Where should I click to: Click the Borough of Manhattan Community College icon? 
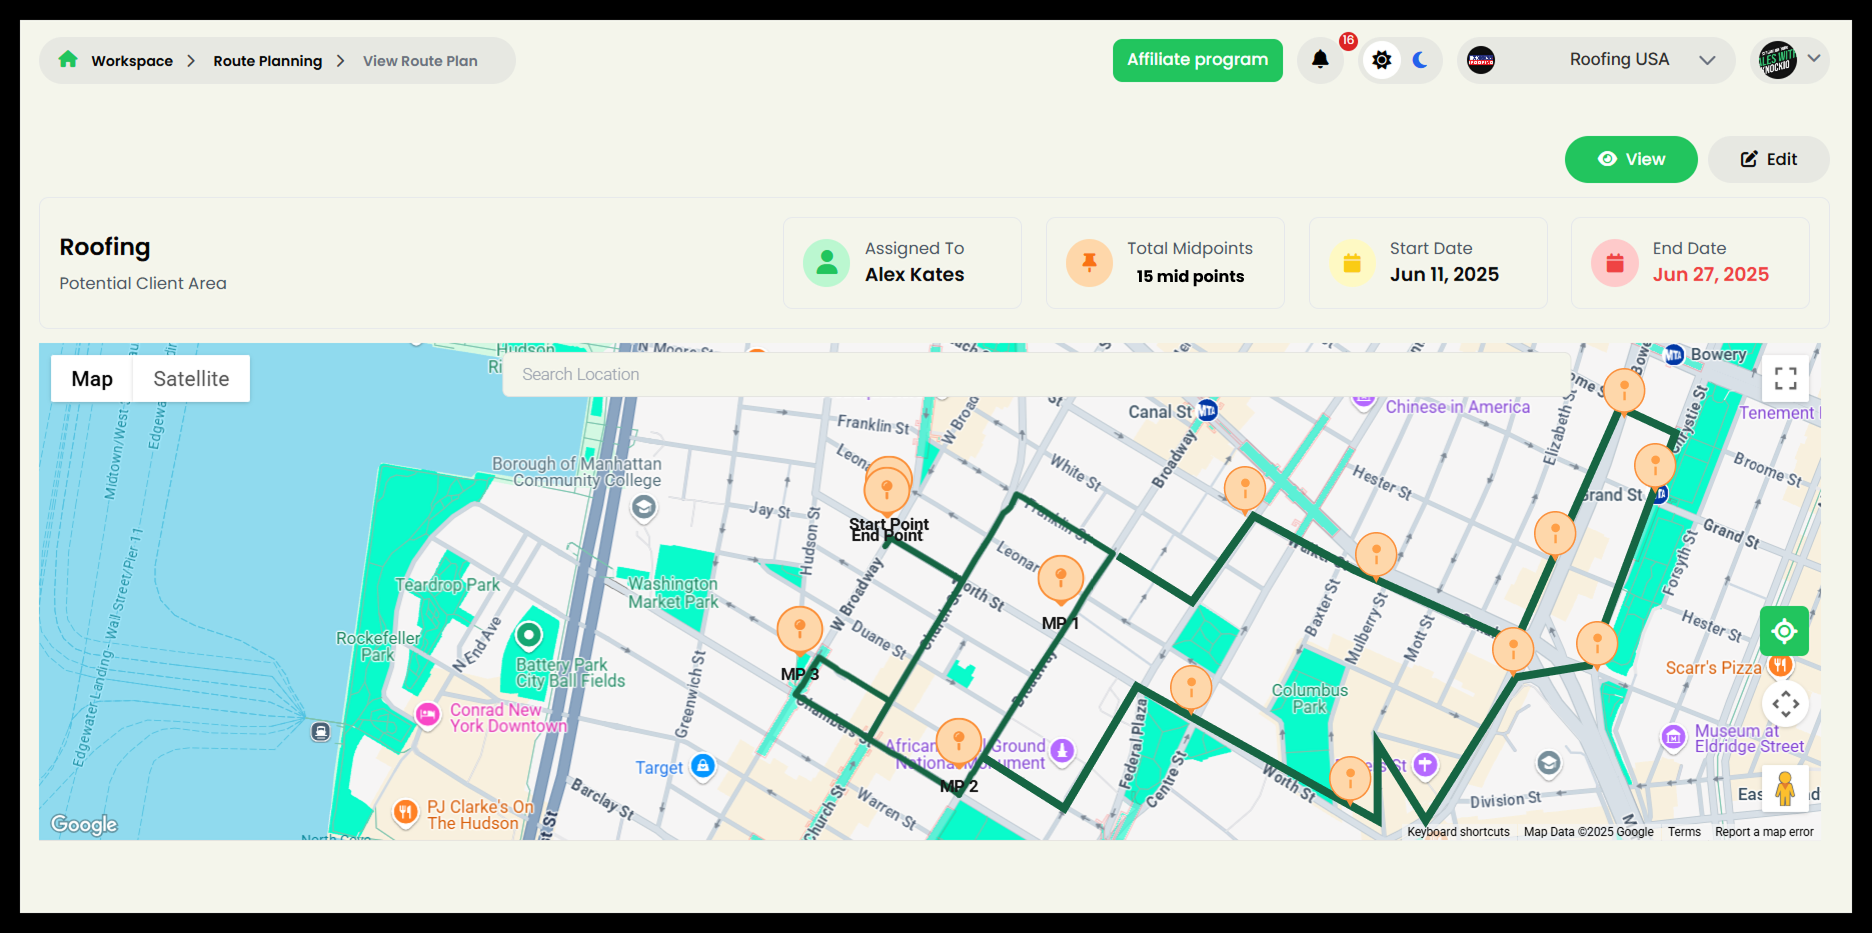[x=644, y=508]
